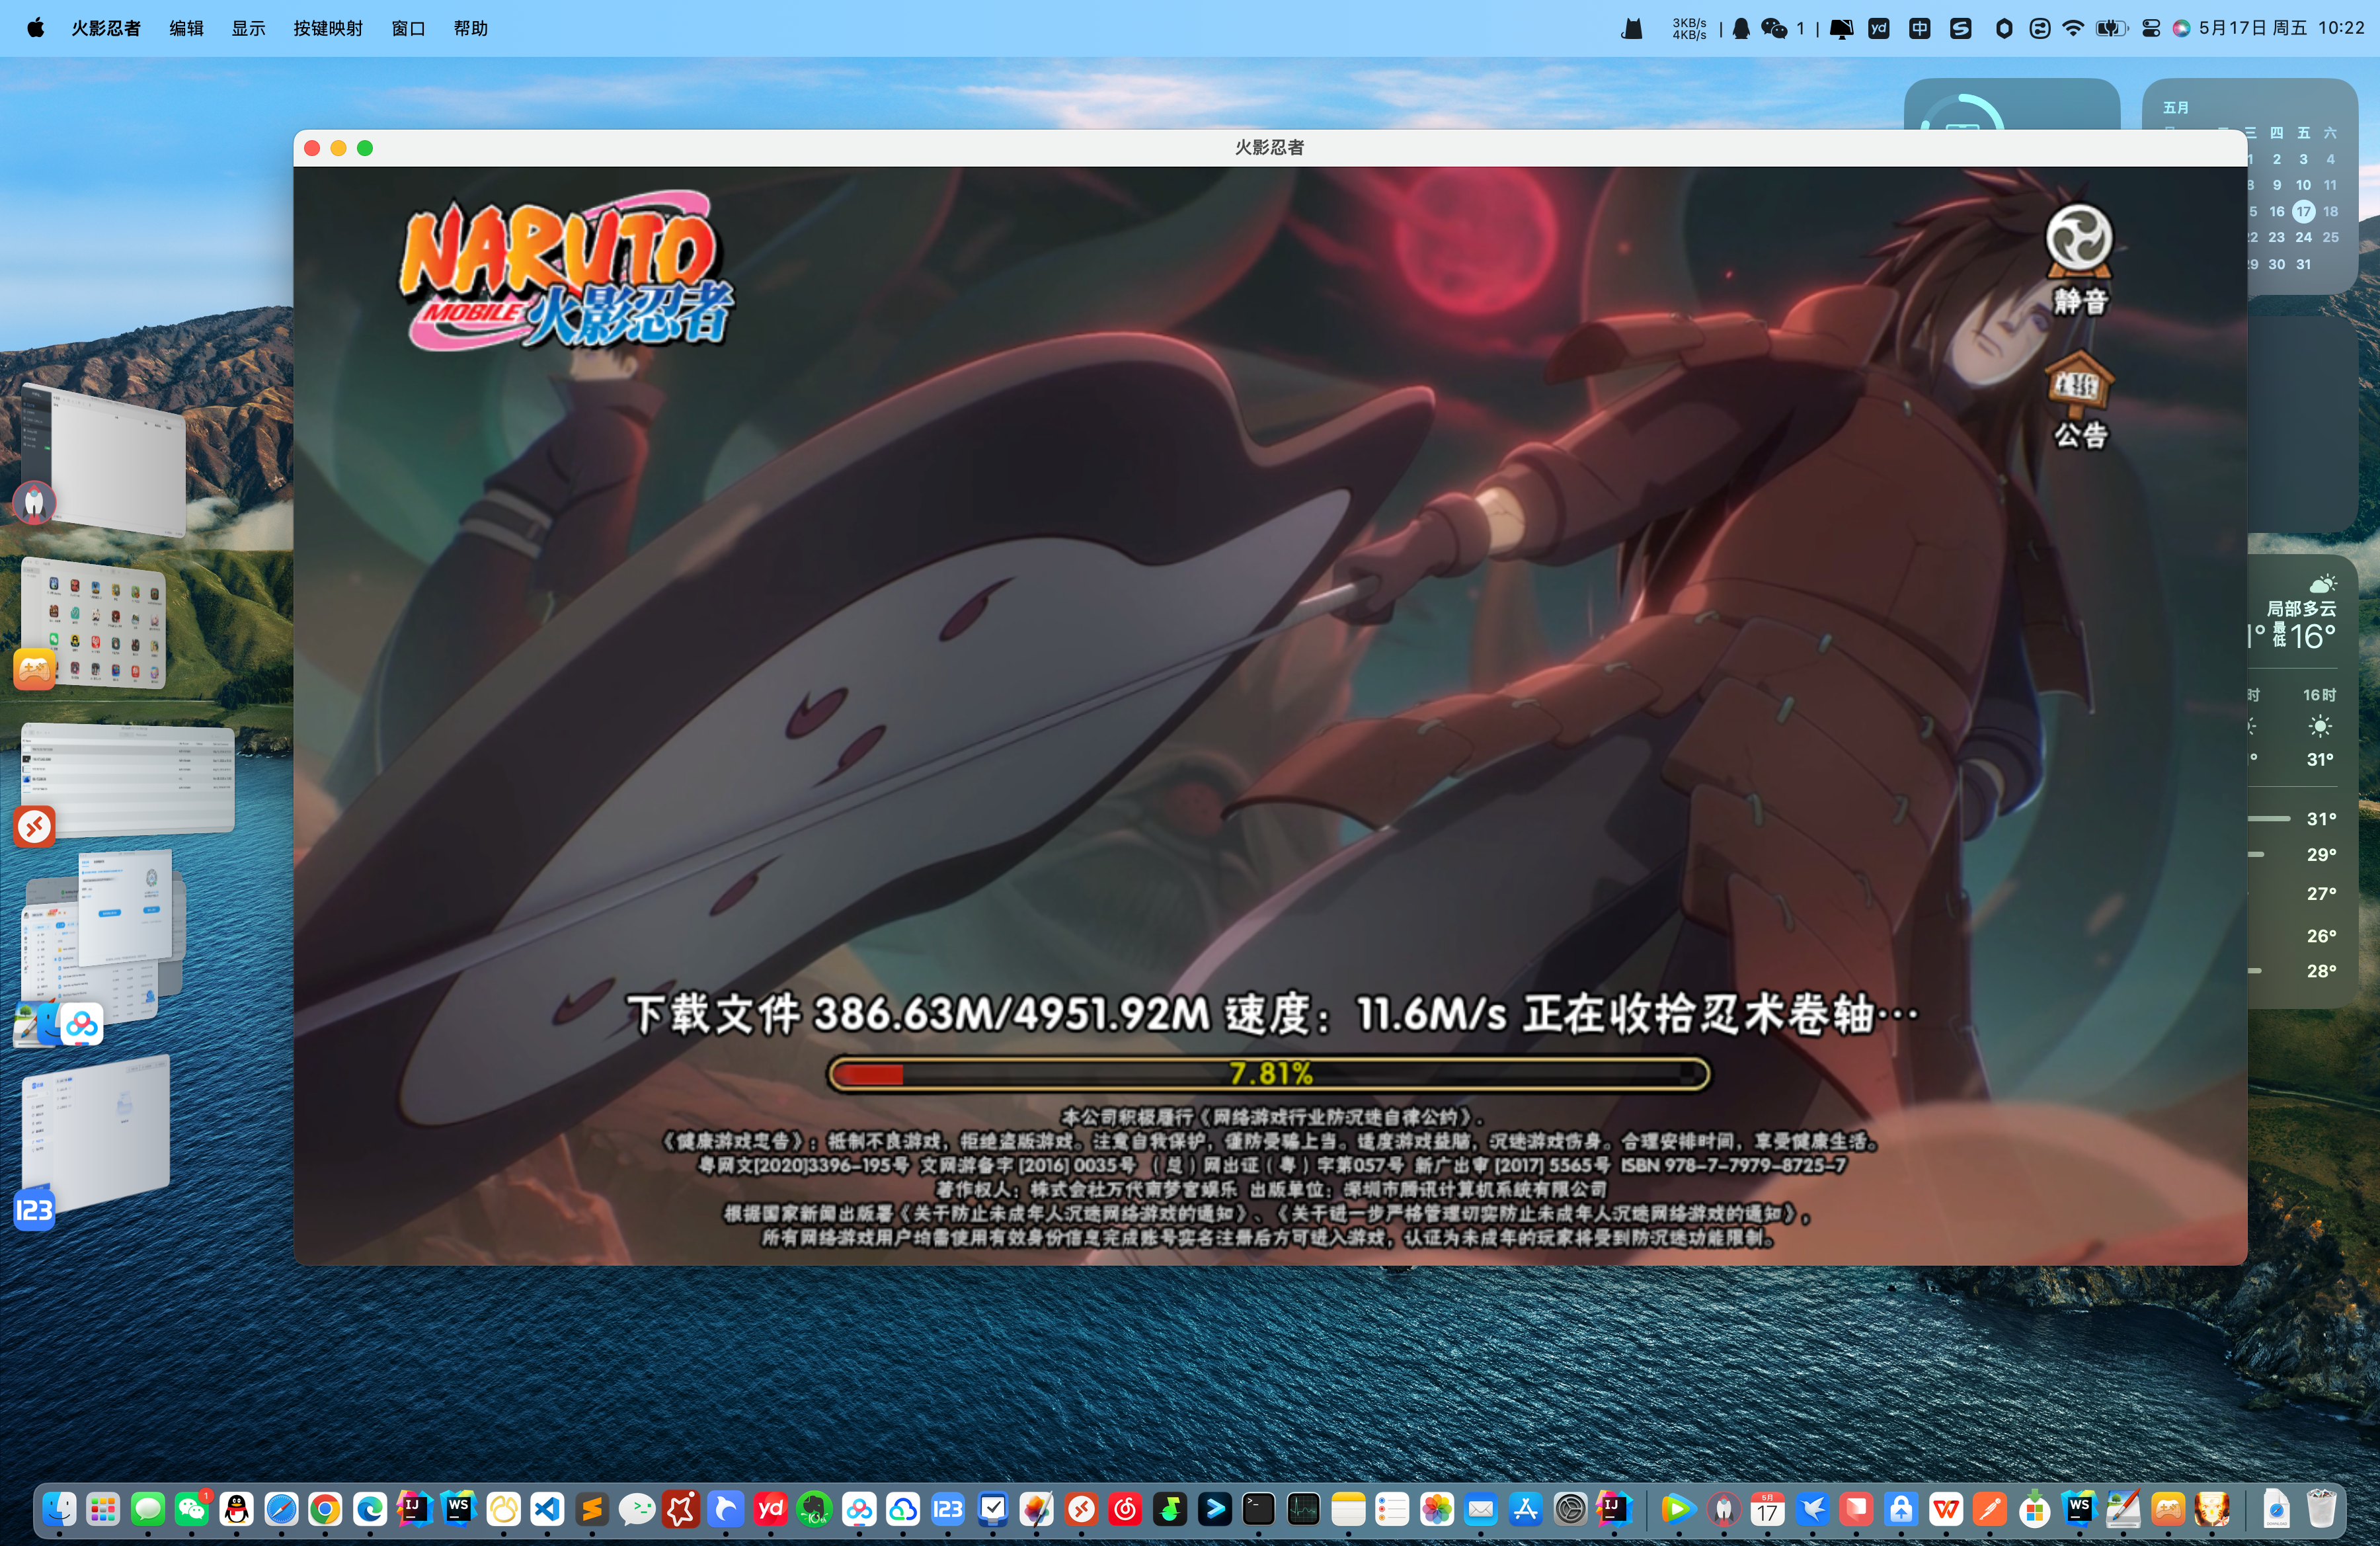Click the Wi-Fi status icon
The height and width of the screenshot is (1546, 2380).
tap(2073, 28)
